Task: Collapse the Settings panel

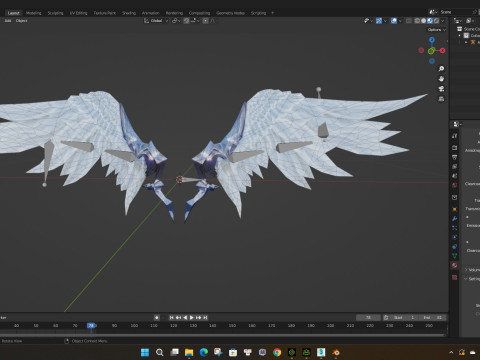Action: click(x=466, y=279)
